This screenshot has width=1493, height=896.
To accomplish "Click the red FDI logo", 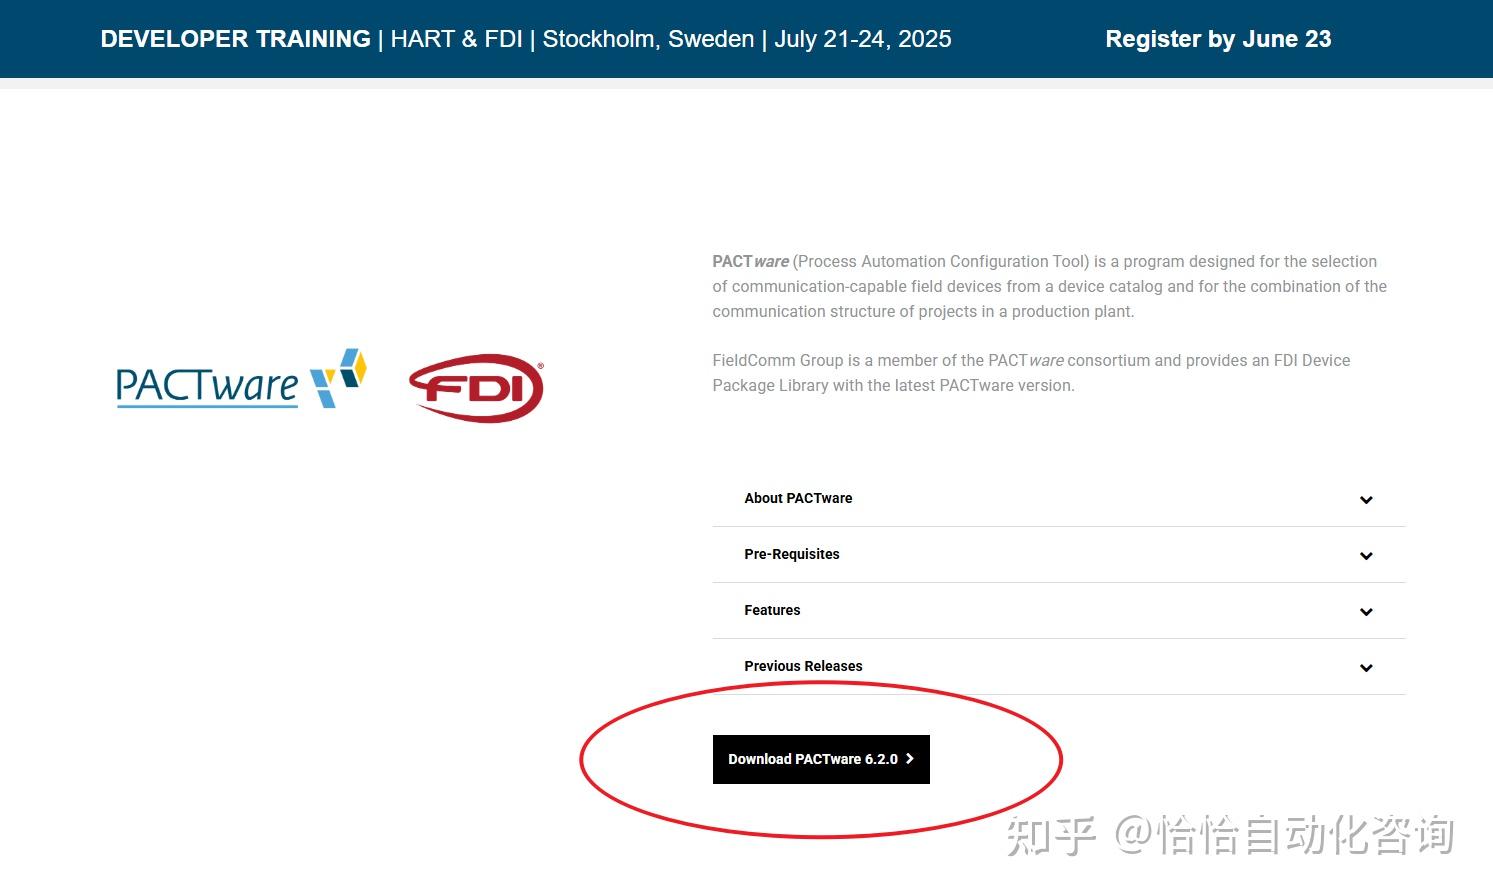I will tap(477, 388).
